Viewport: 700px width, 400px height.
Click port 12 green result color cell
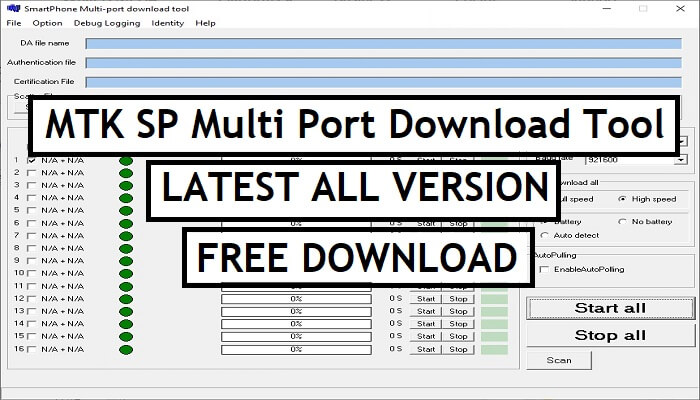(495, 299)
